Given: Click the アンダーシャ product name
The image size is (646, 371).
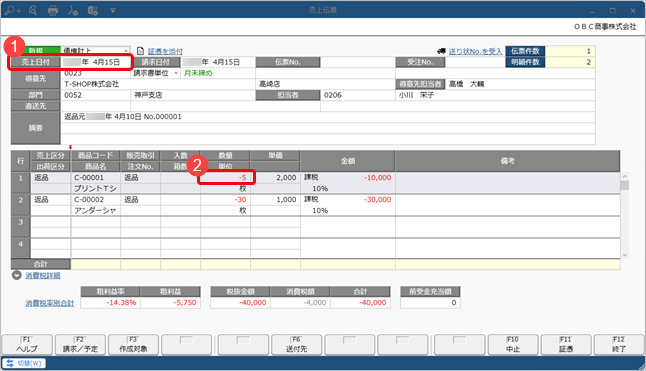Looking at the screenshot, I should 95,210.
